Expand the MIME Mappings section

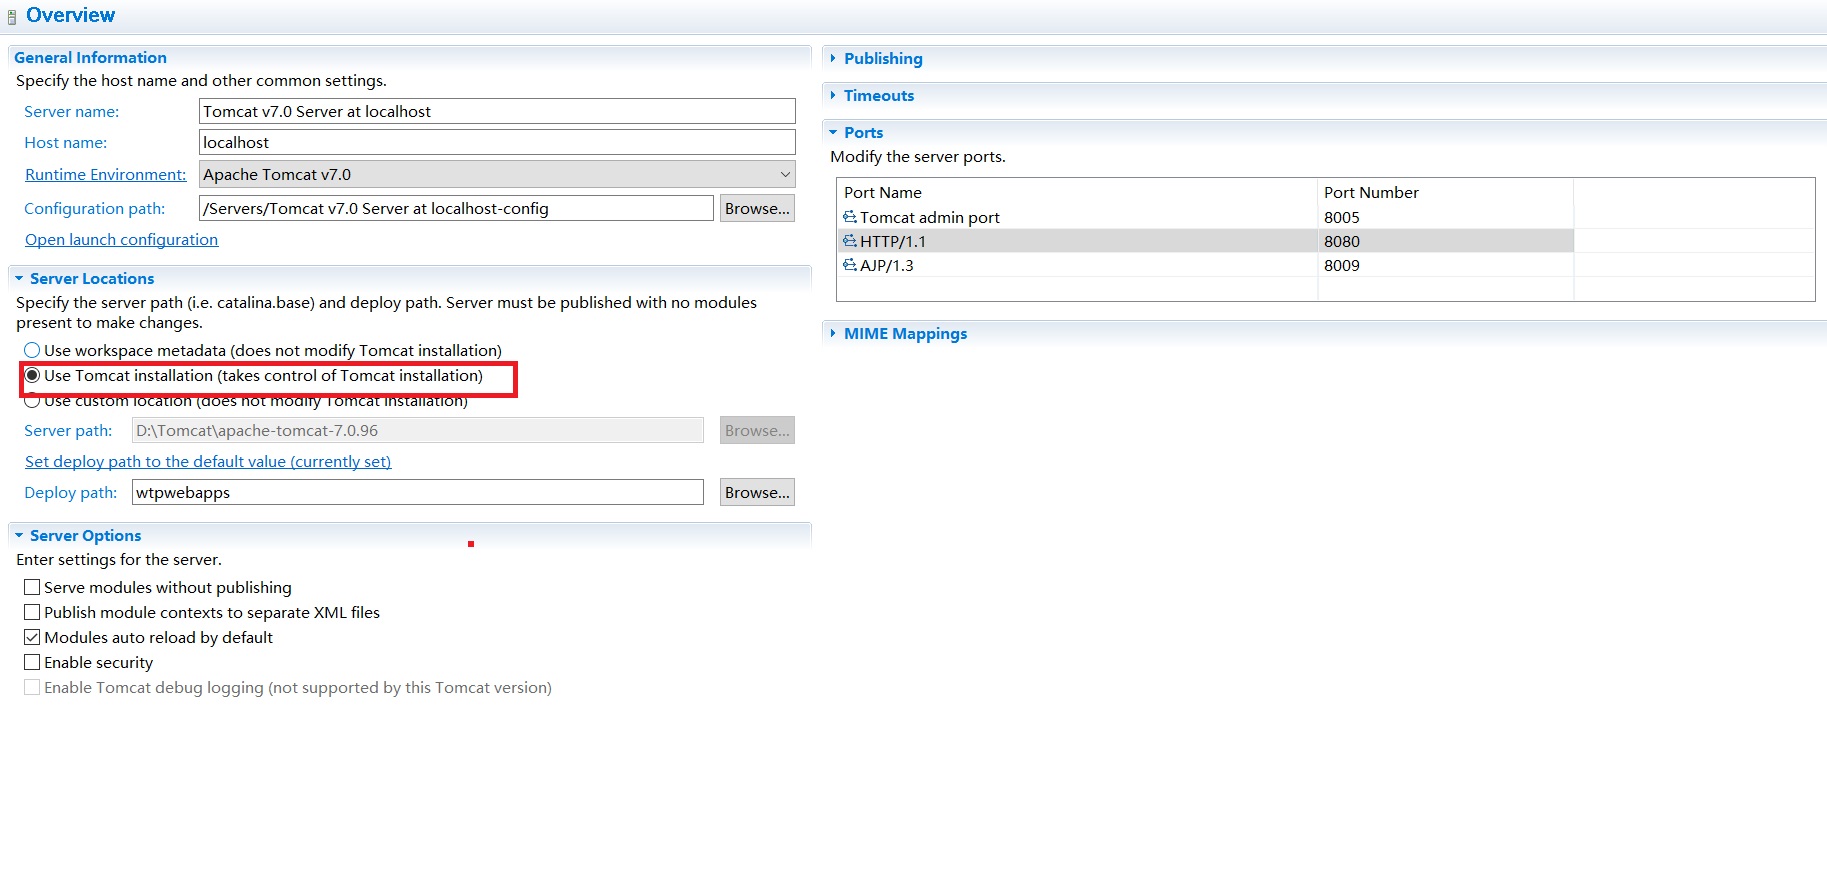click(833, 333)
